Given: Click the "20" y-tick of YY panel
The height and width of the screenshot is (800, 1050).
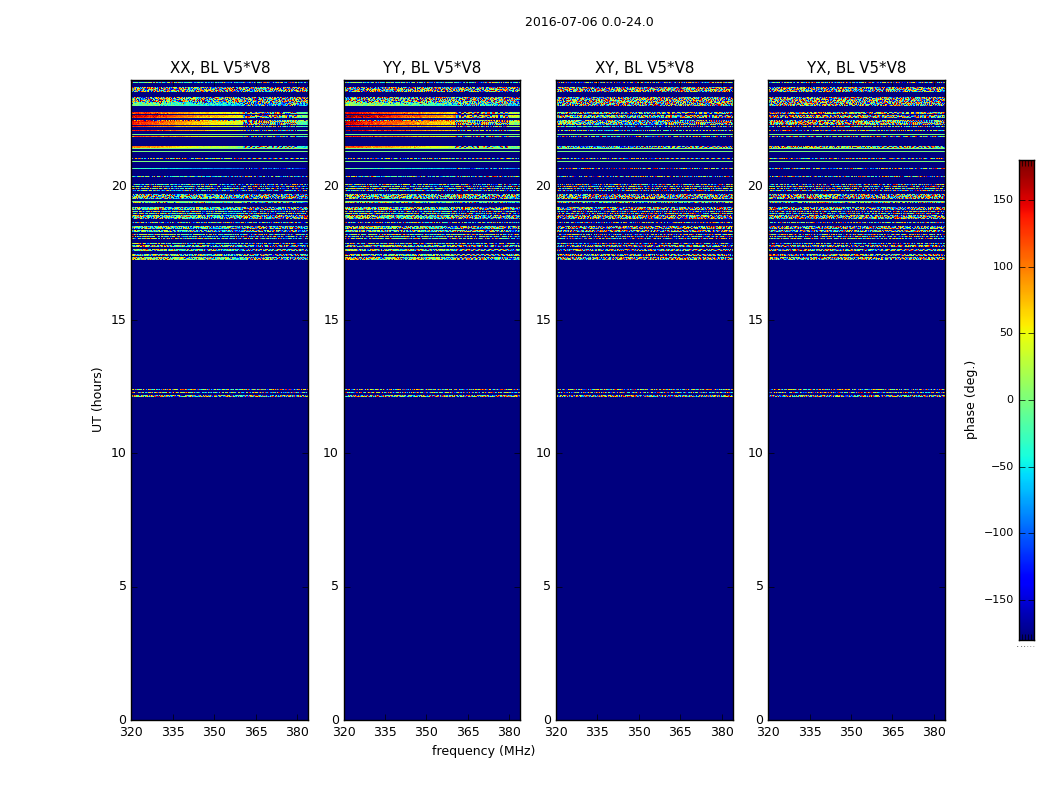Looking at the screenshot, I should point(331,186).
